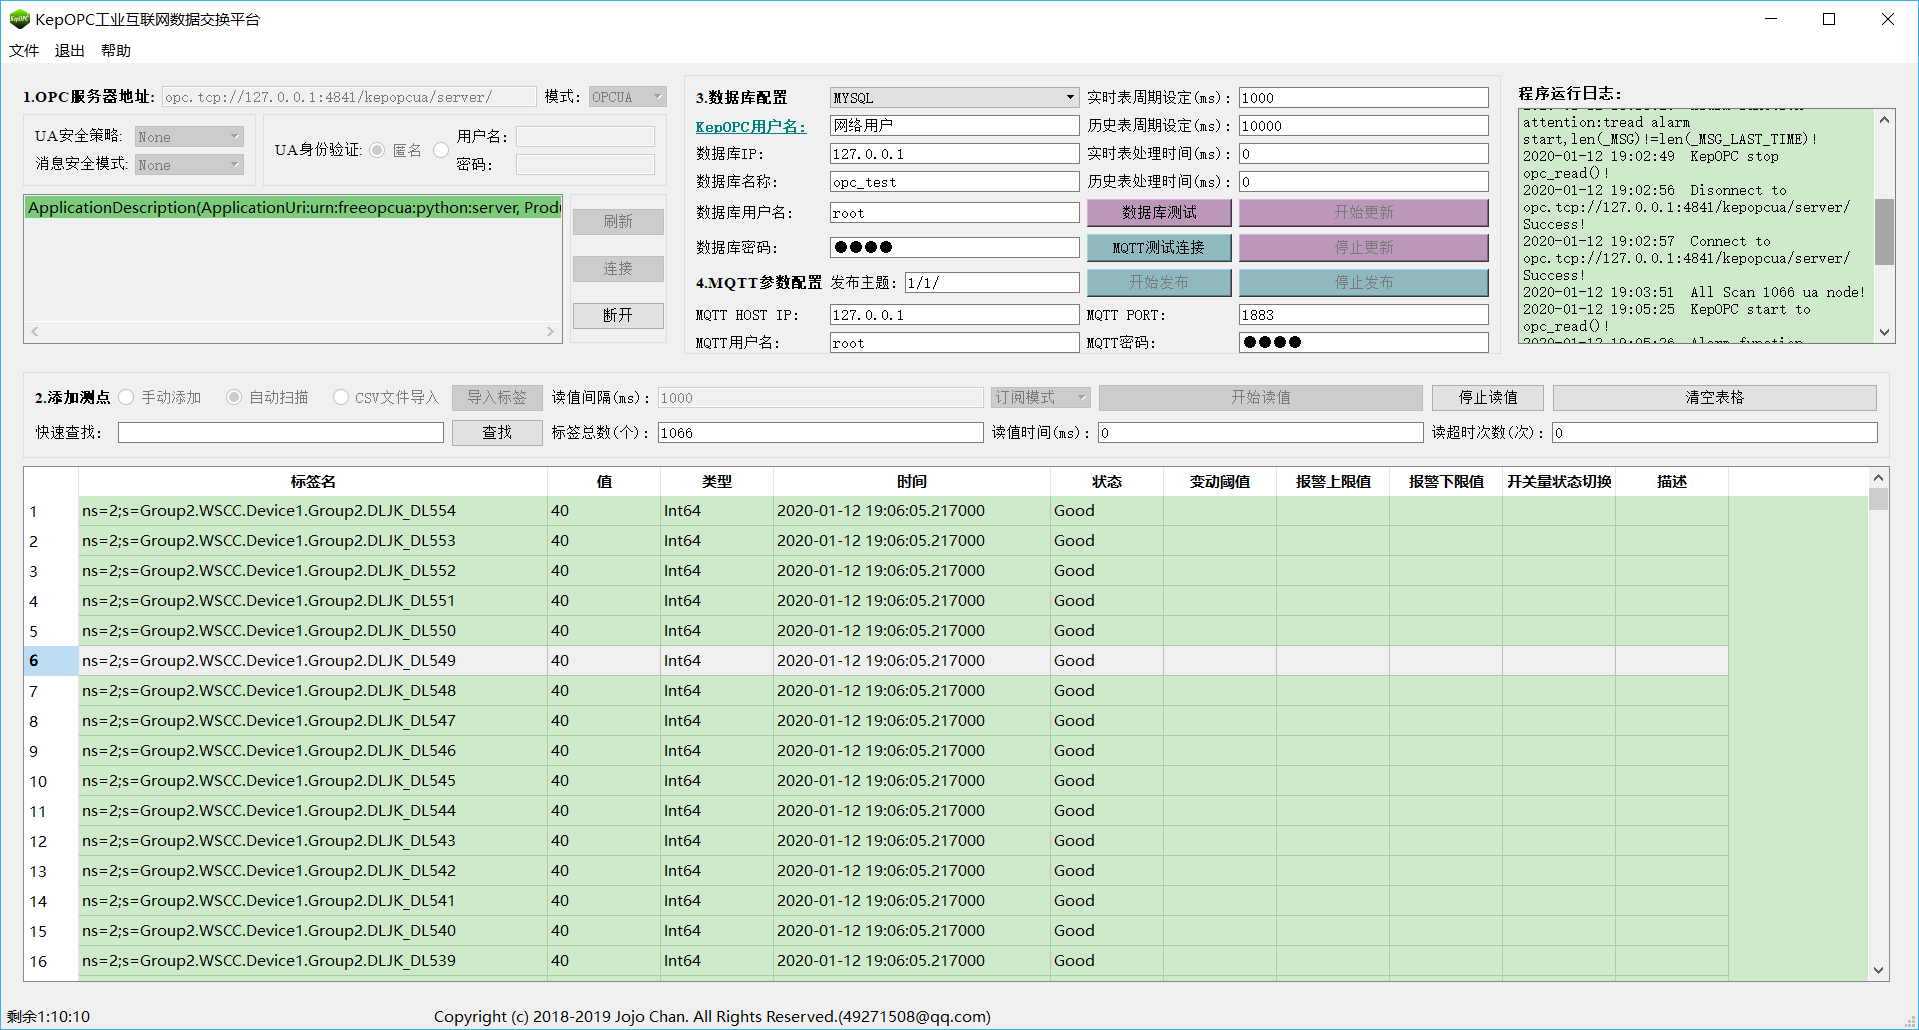Click the 读值间隔 field
Viewport: 1919px width, 1030px height.
coord(820,398)
